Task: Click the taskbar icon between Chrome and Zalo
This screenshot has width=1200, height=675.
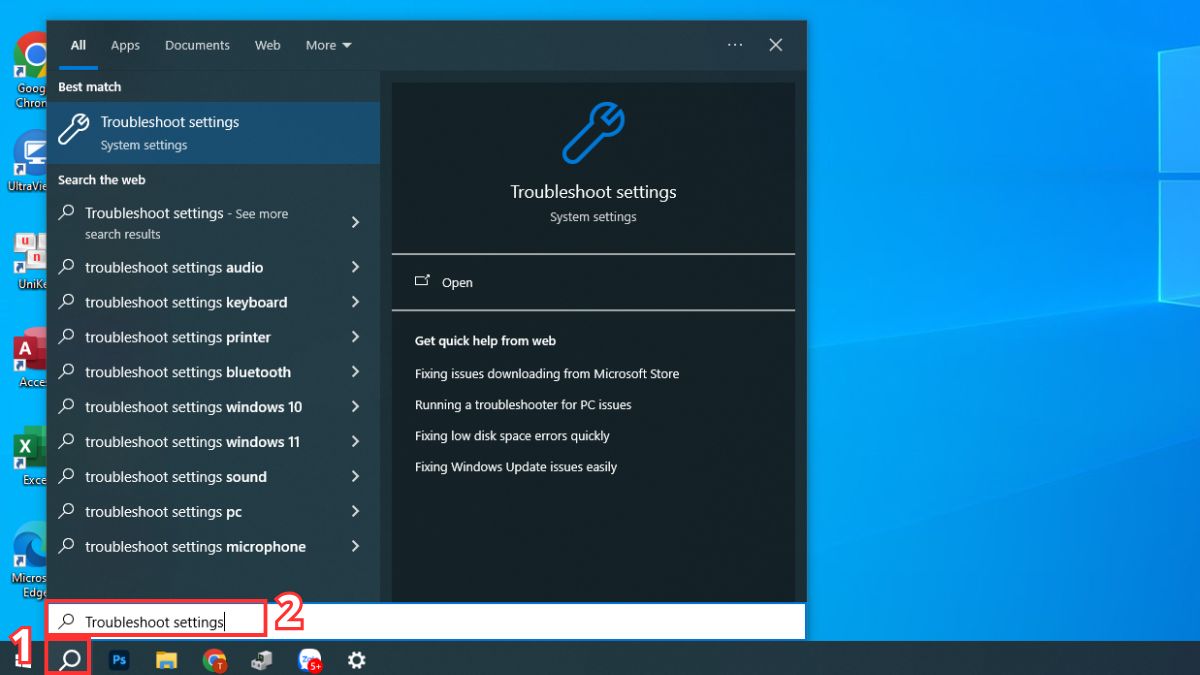Action: (261, 660)
